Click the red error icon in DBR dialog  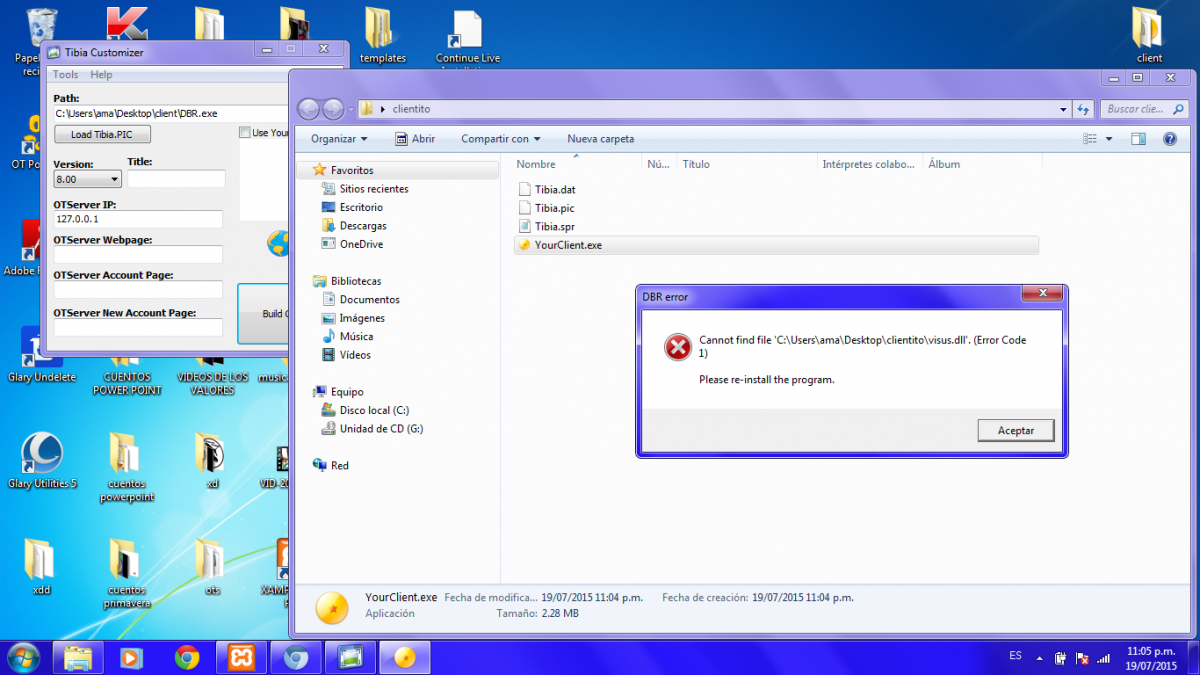point(677,347)
